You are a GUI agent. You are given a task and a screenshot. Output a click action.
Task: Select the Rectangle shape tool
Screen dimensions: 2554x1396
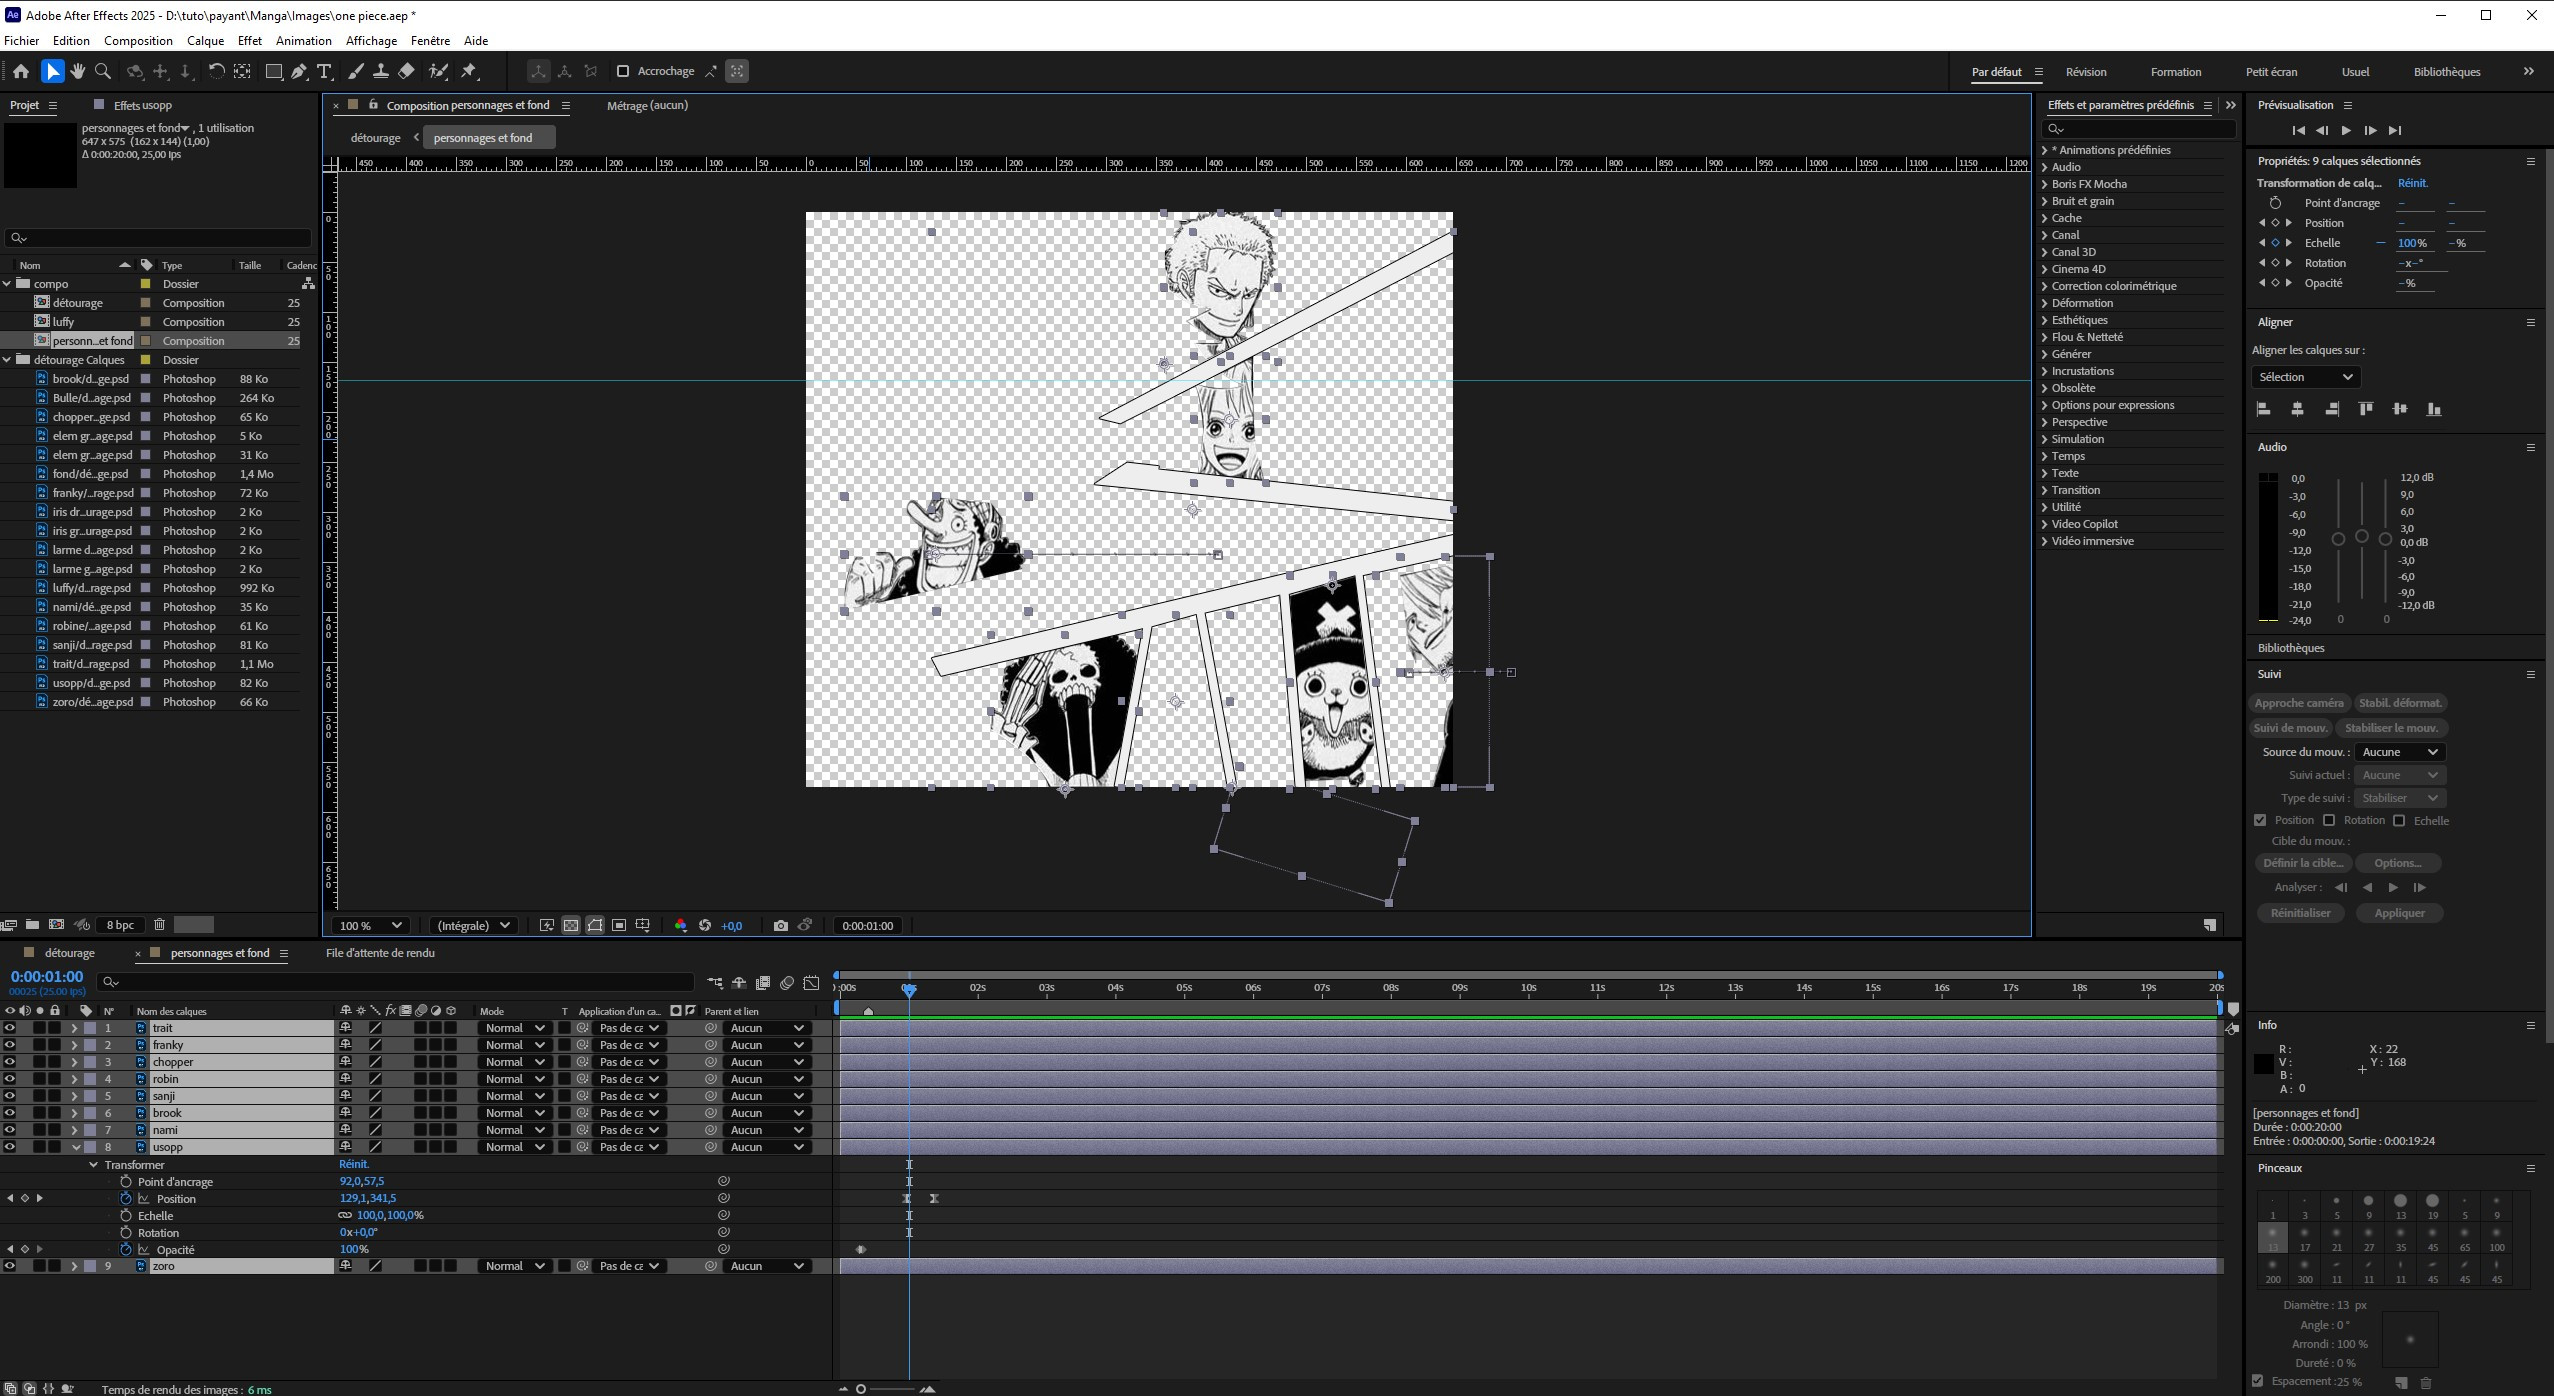coord(273,71)
